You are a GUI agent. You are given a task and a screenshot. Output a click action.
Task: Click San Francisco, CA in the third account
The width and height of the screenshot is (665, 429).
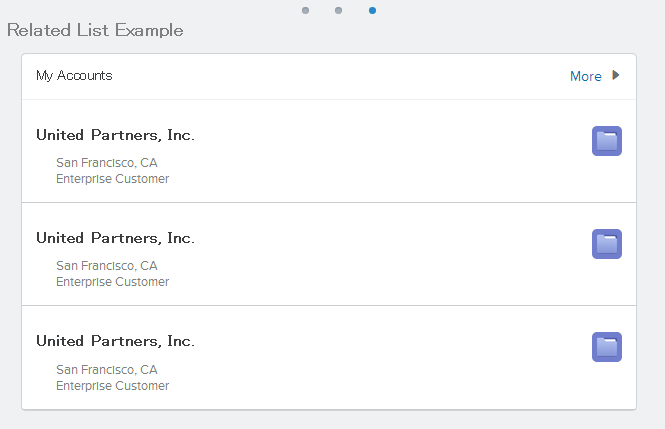coord(107,369)
